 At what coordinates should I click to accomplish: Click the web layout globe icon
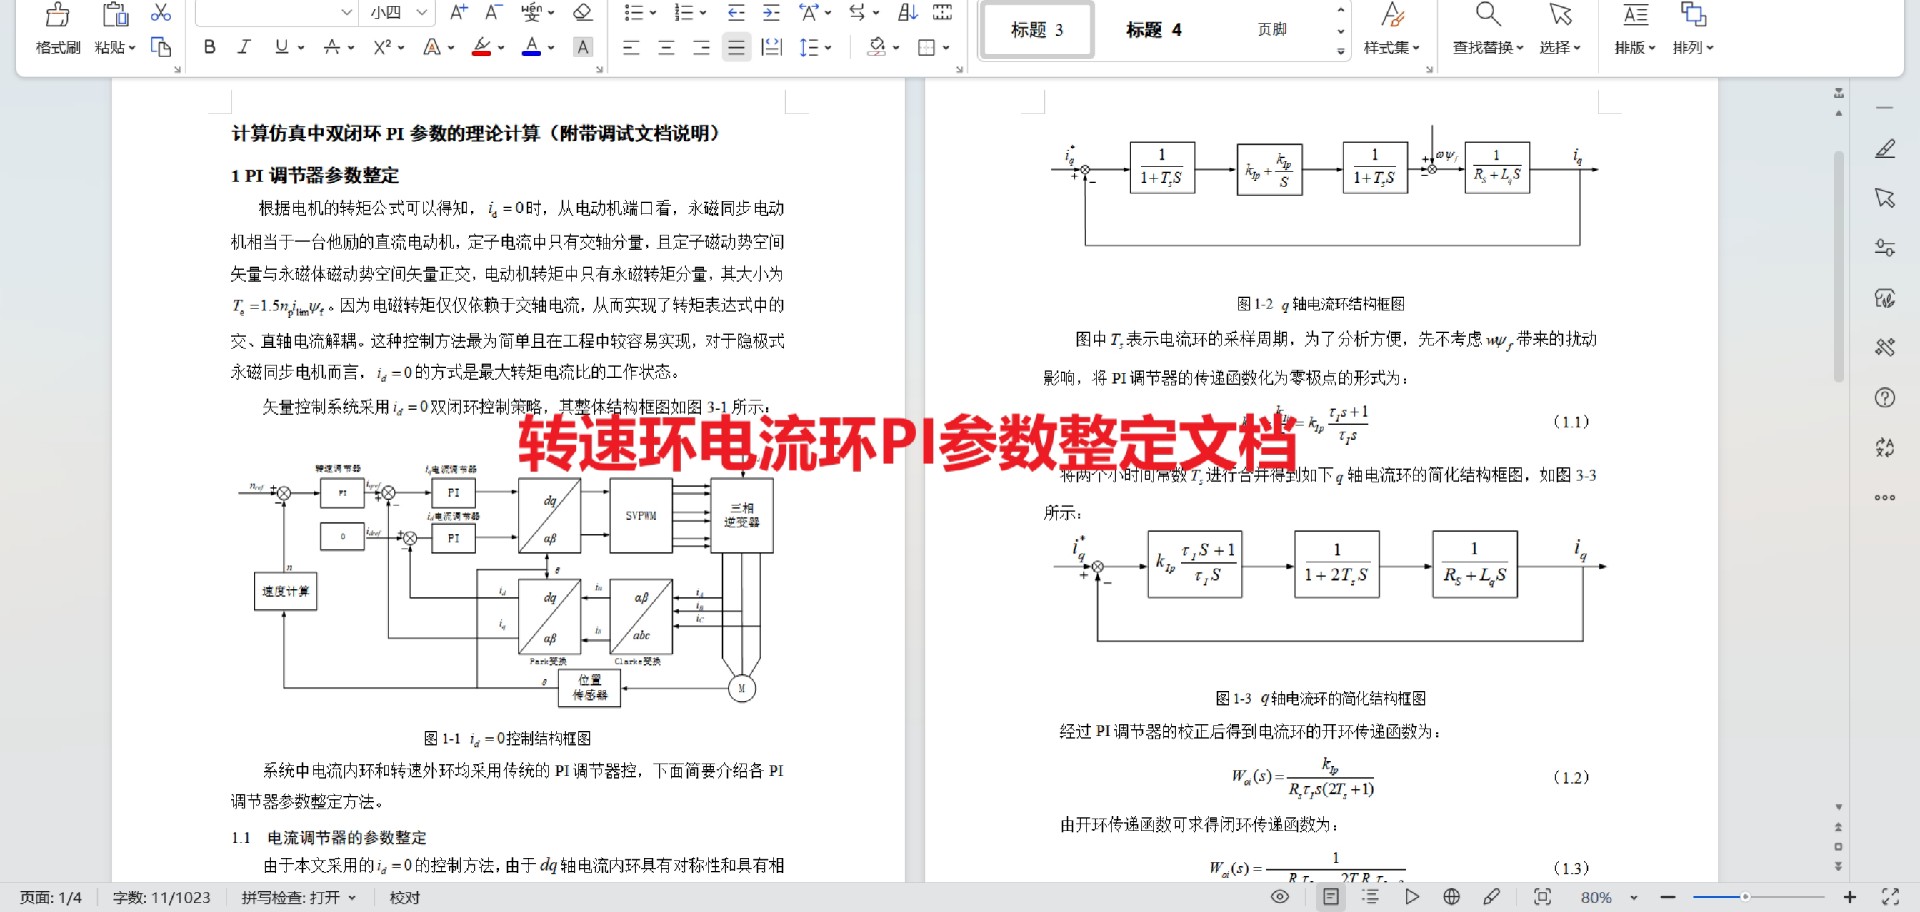coord(1452,897)
